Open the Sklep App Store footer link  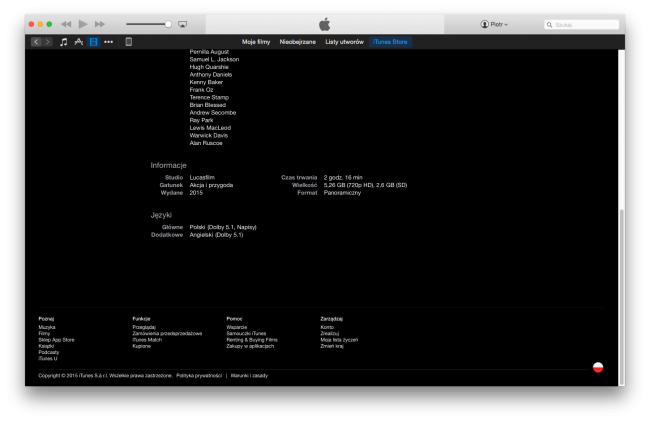[x=56, y=340]
